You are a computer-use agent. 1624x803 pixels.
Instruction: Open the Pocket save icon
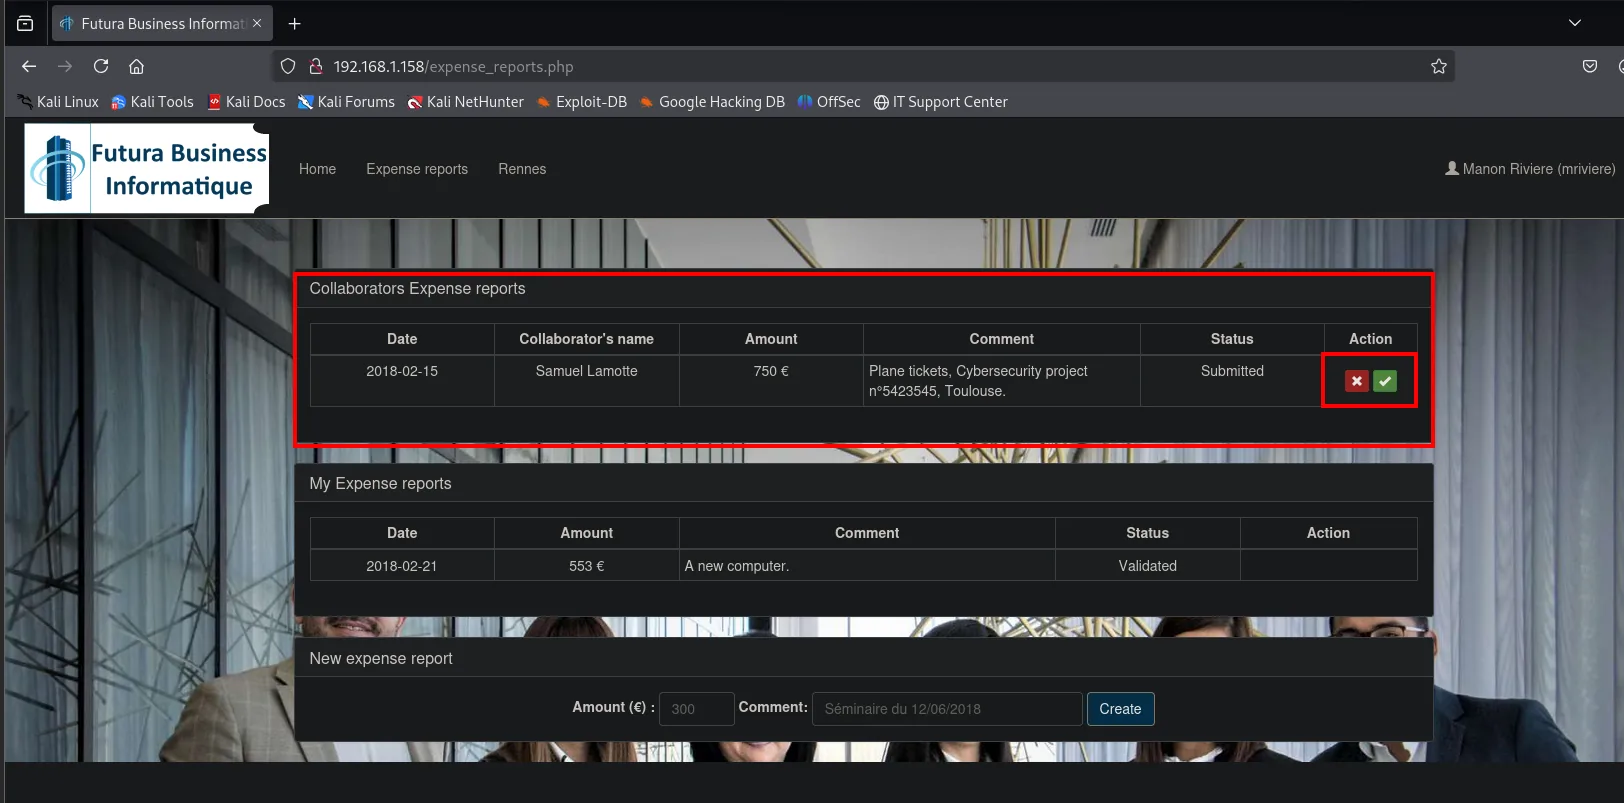tap(1590, 66)
